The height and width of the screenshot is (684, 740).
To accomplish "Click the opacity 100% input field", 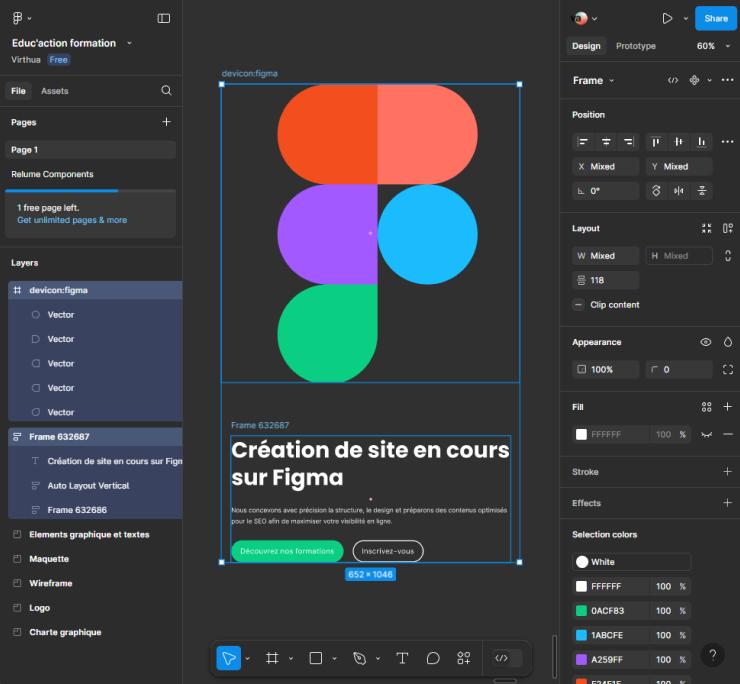I will [x=605, y=370].
